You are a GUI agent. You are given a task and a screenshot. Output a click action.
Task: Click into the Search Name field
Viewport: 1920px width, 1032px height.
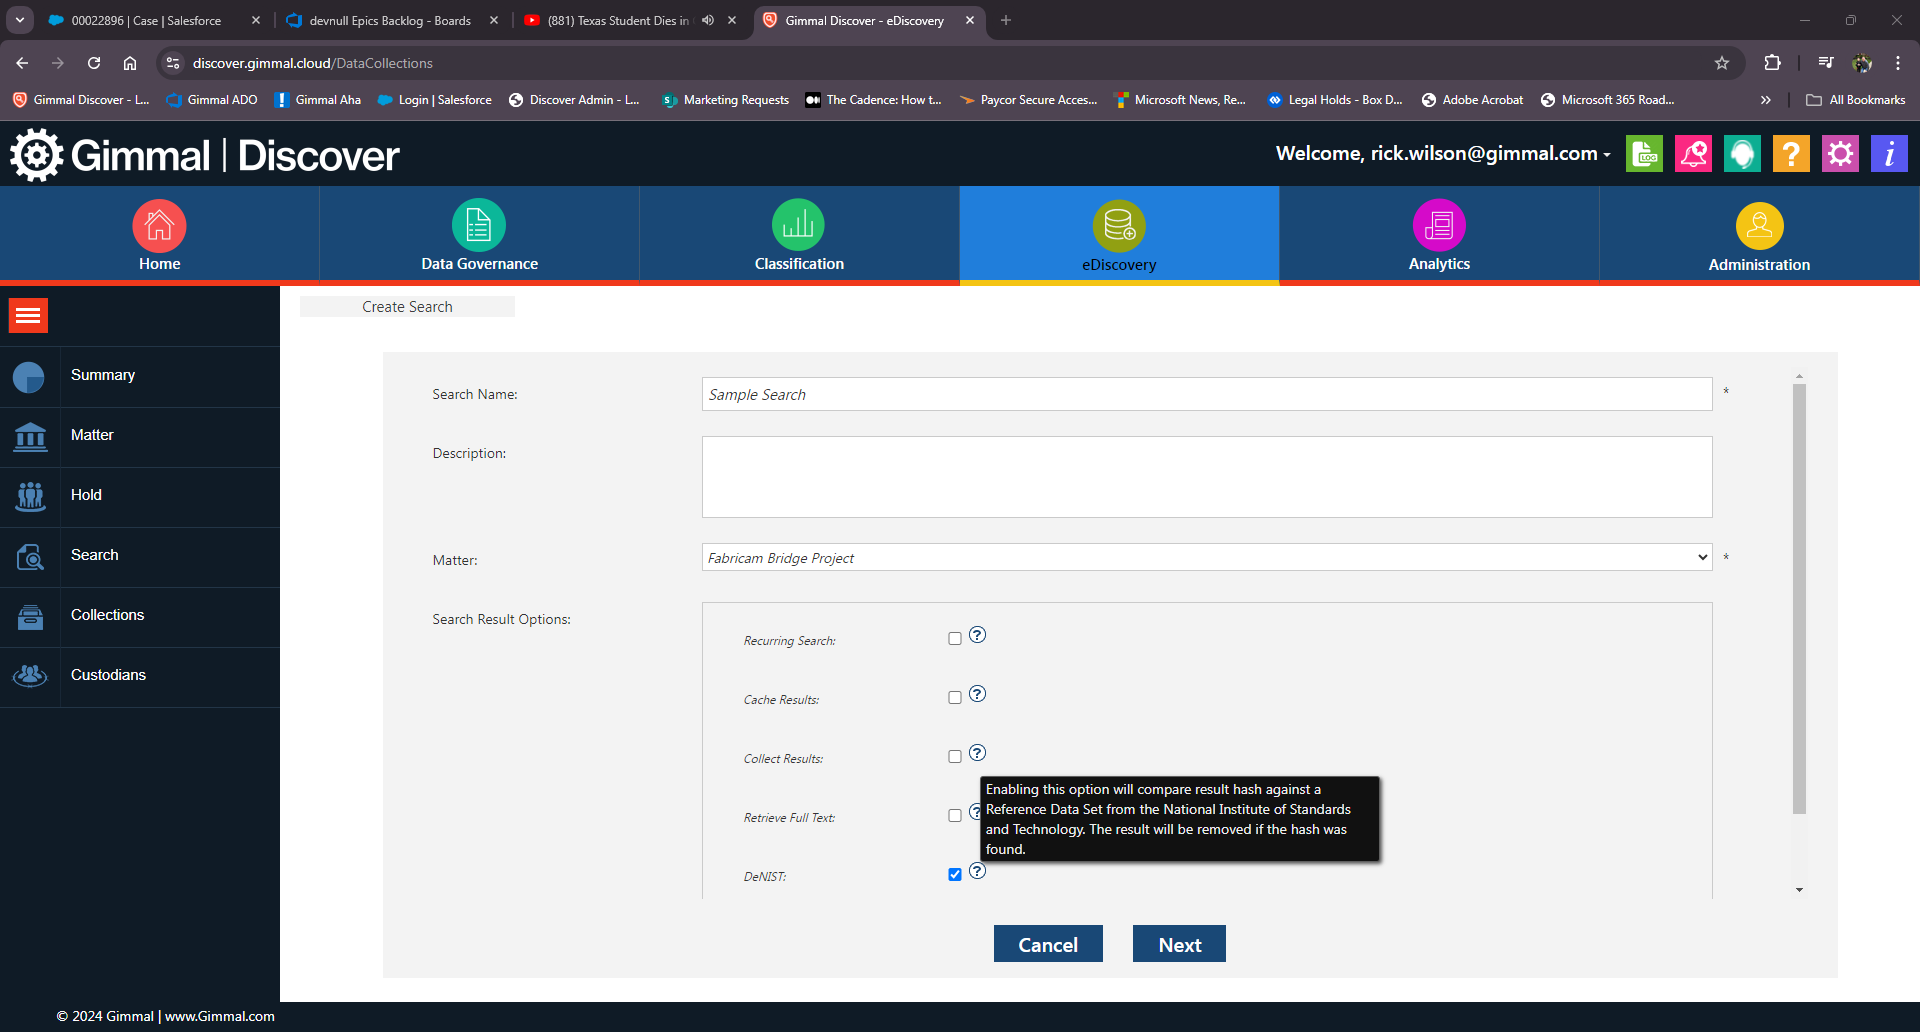tap(1206, 395)
